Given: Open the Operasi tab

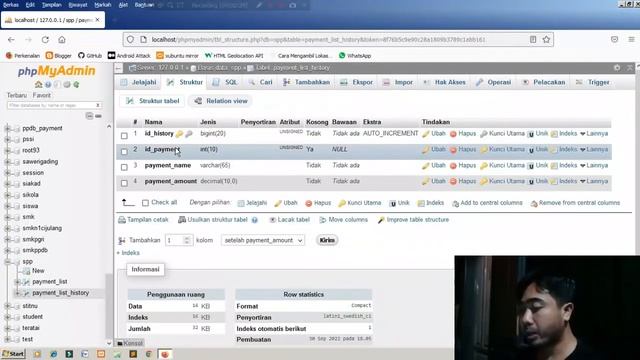Looking at the screenshot, I should click(493, 82).
